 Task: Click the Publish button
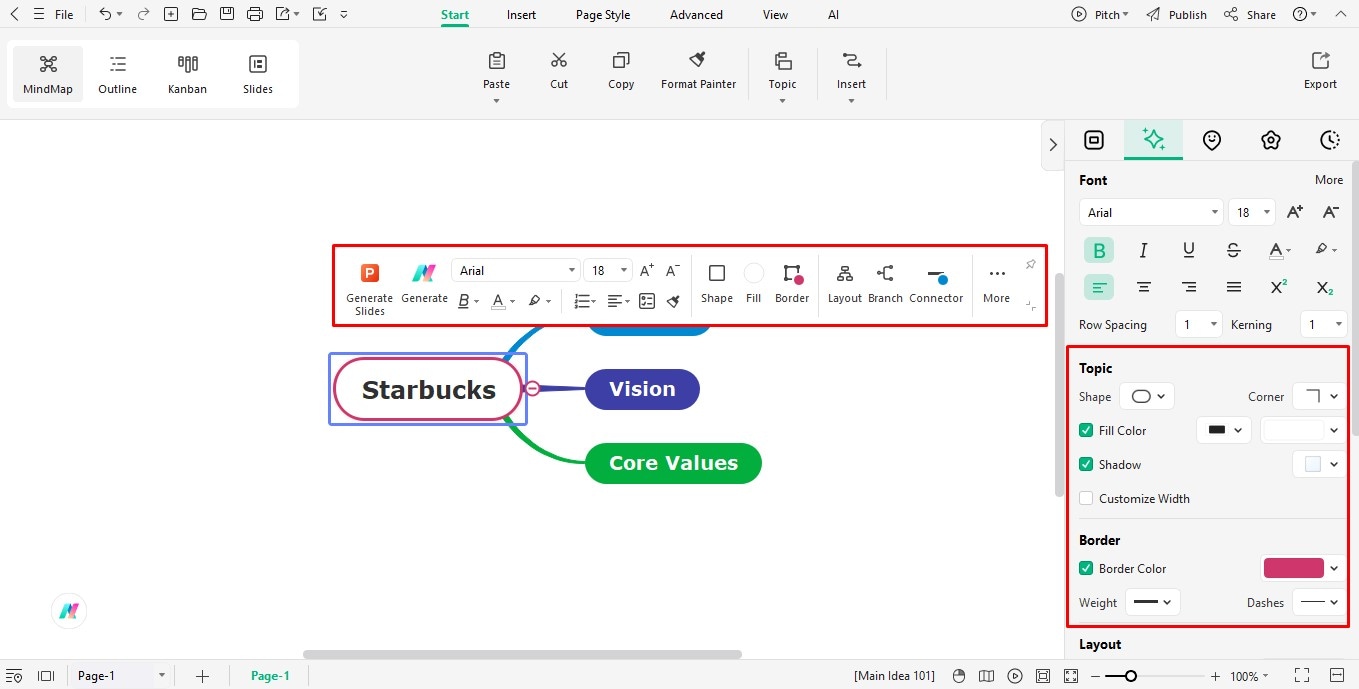point(1177,15)
